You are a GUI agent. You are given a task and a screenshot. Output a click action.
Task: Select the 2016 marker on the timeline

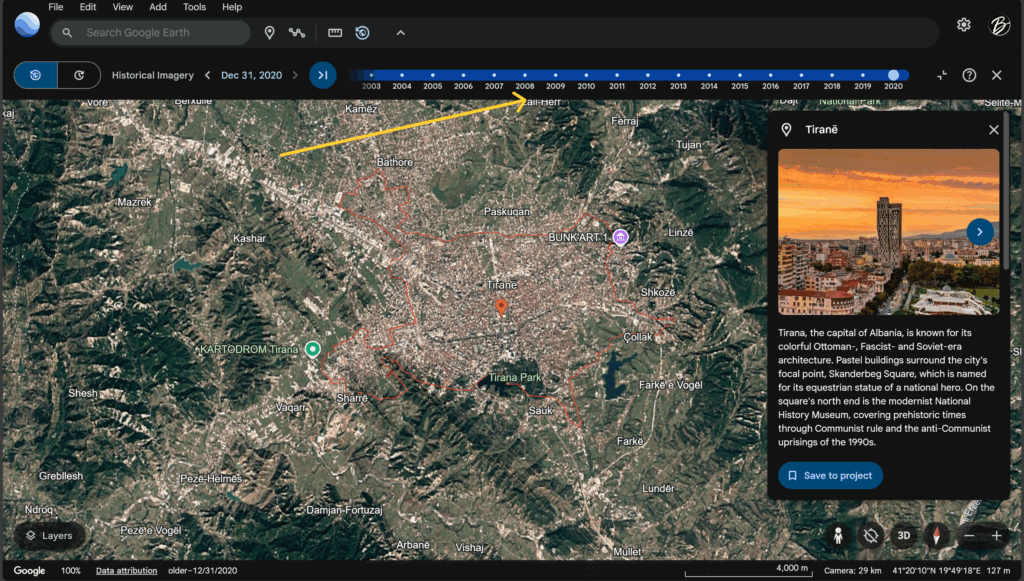(x=770, y=75)
